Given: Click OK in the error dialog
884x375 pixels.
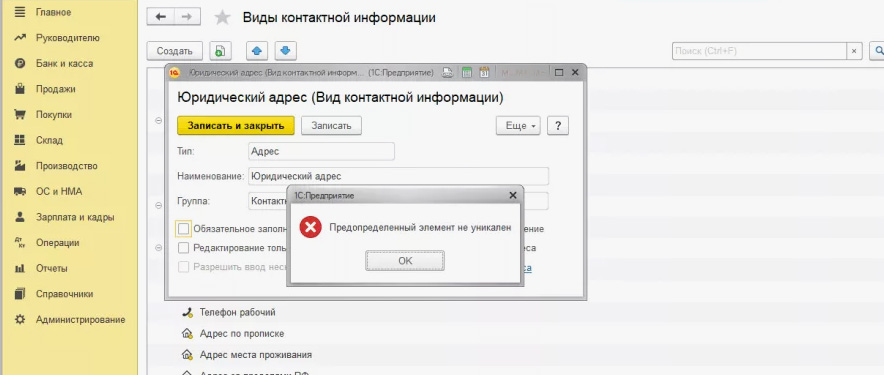Looking at the screenshot, I should tap(405, 261).
